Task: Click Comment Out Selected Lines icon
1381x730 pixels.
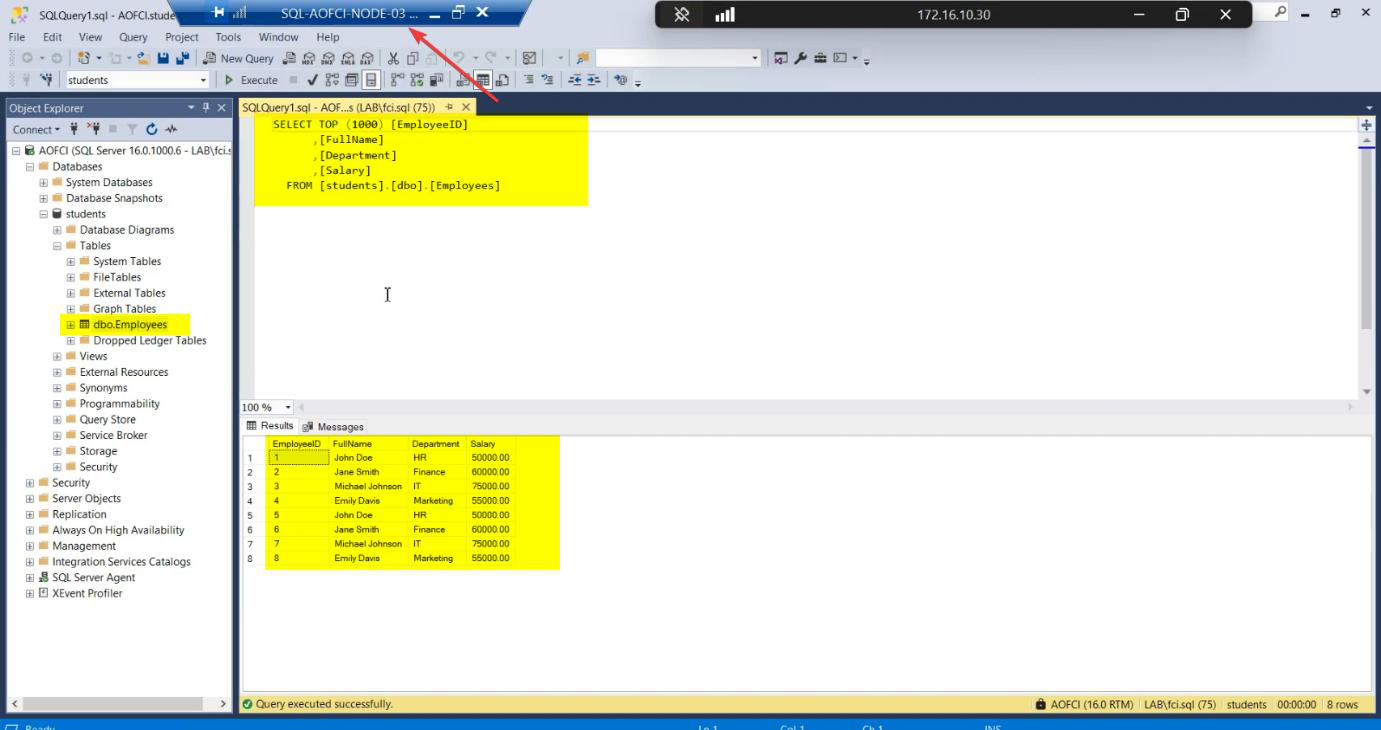Action: [529, 80]
